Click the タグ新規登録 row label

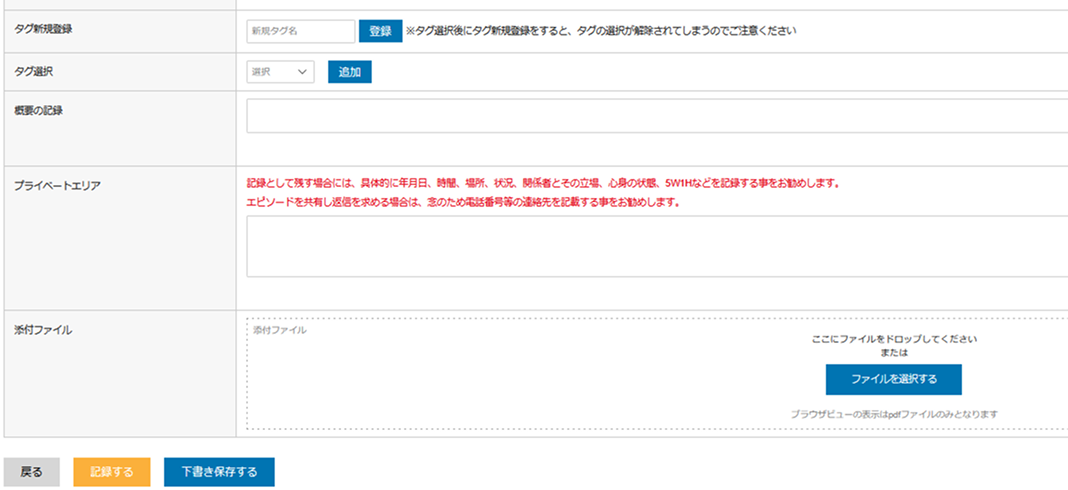point(43,29)
